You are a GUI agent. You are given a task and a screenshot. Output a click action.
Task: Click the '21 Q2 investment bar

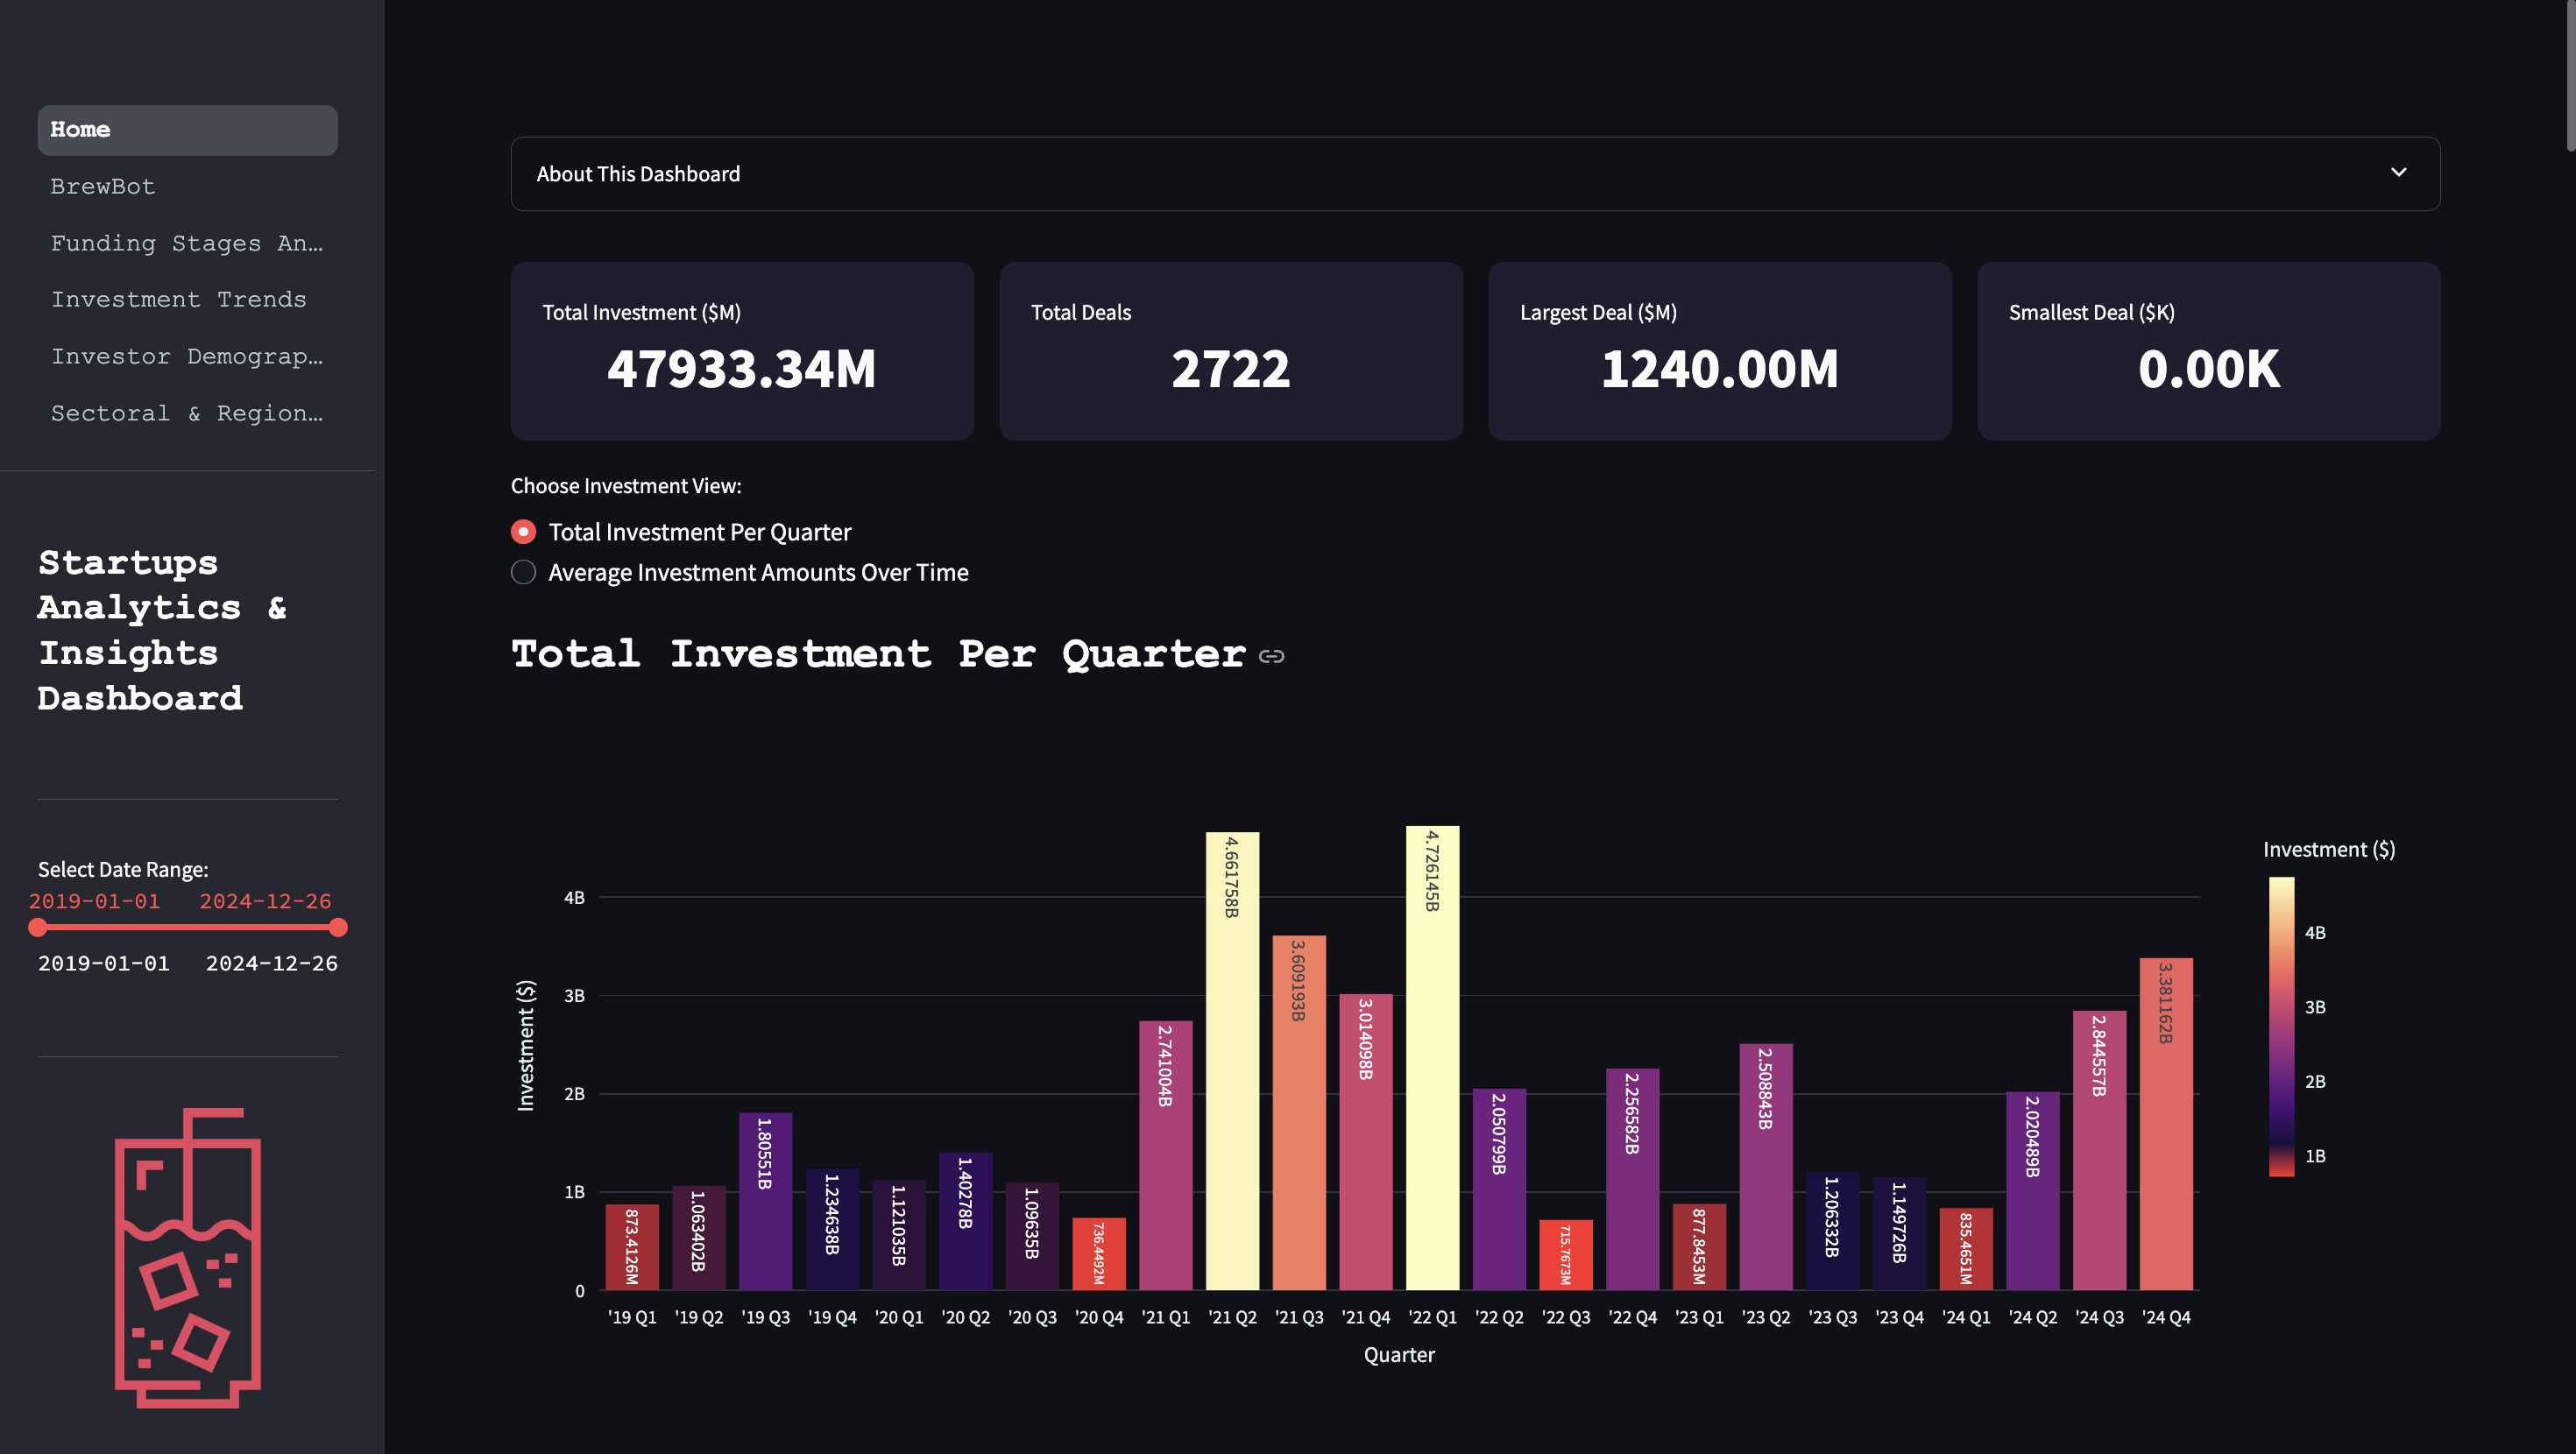[x=1232, y=1060]
